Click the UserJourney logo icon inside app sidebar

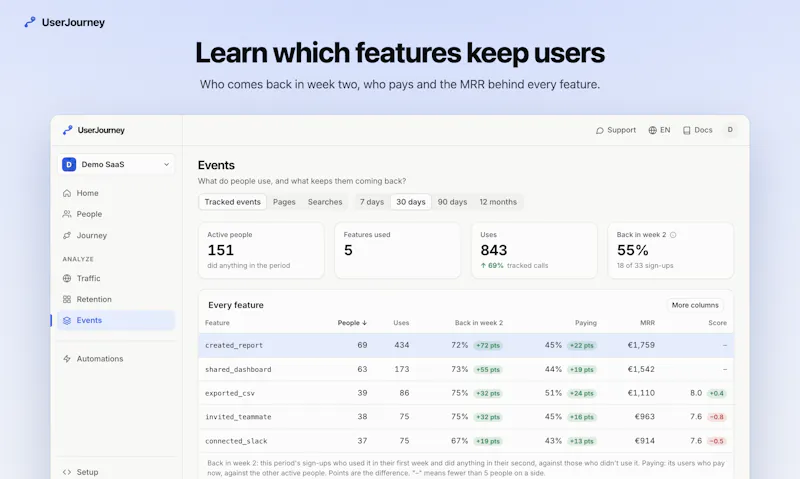pyautogui.click(x=67, y=130)
